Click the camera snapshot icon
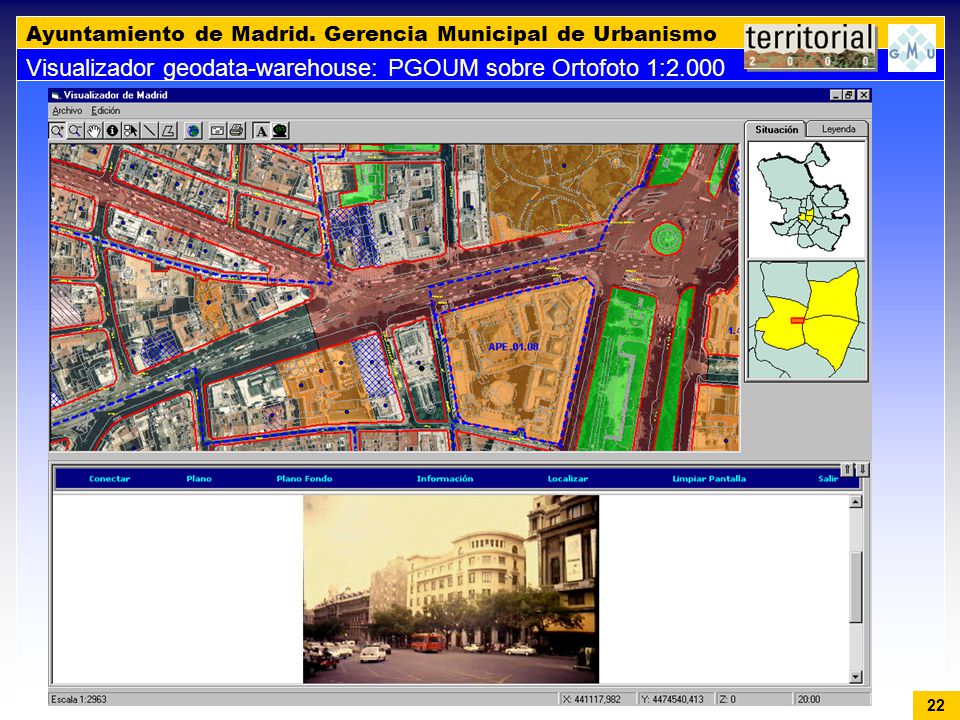This screenshot has height=720, width=960. coord(217,130)
